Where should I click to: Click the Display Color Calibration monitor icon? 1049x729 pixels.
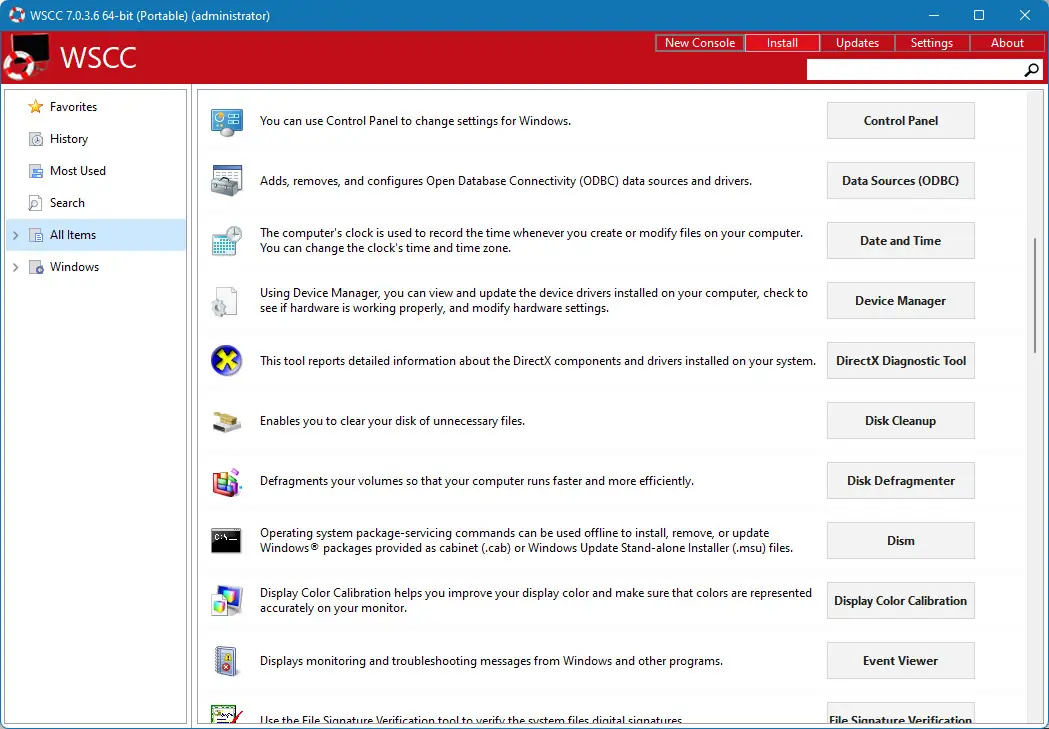pos(226,601)
